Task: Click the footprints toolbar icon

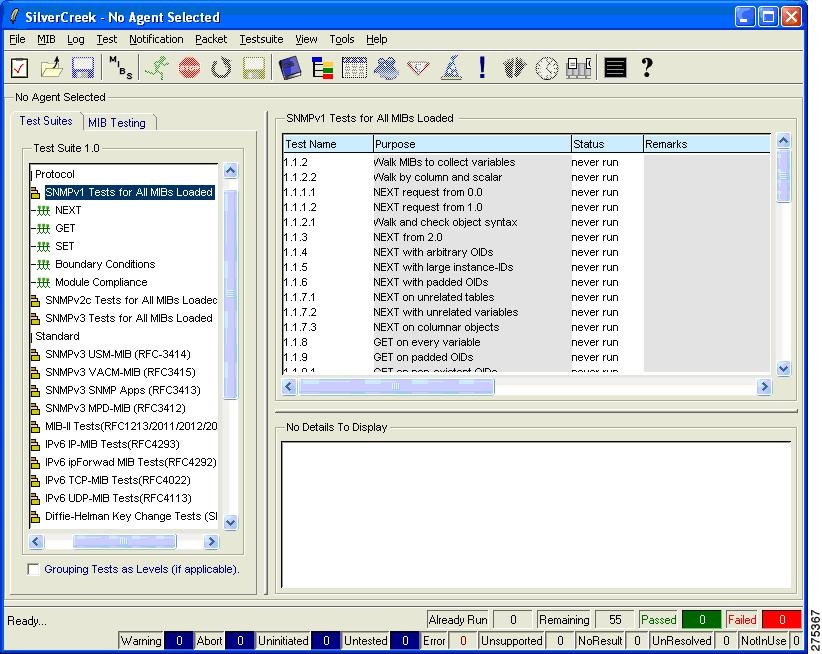Action: (514, 68)
